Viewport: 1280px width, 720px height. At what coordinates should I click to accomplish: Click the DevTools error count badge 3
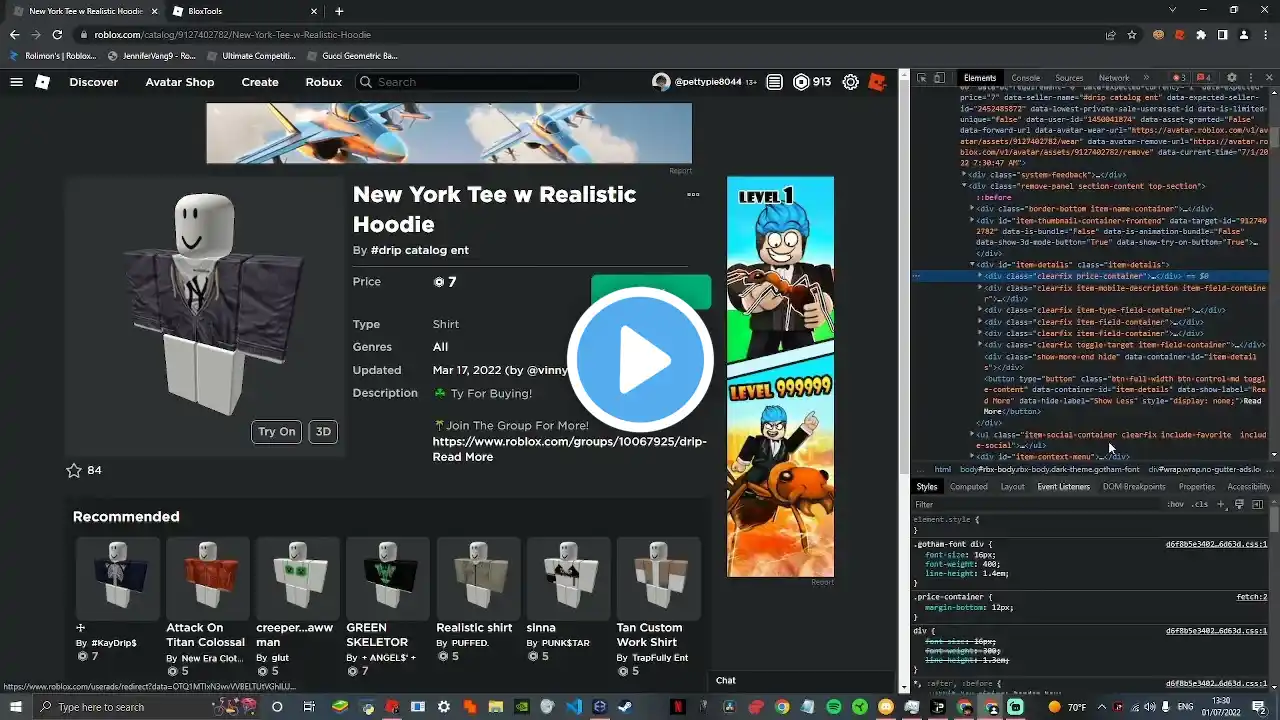coord(1180,78)
